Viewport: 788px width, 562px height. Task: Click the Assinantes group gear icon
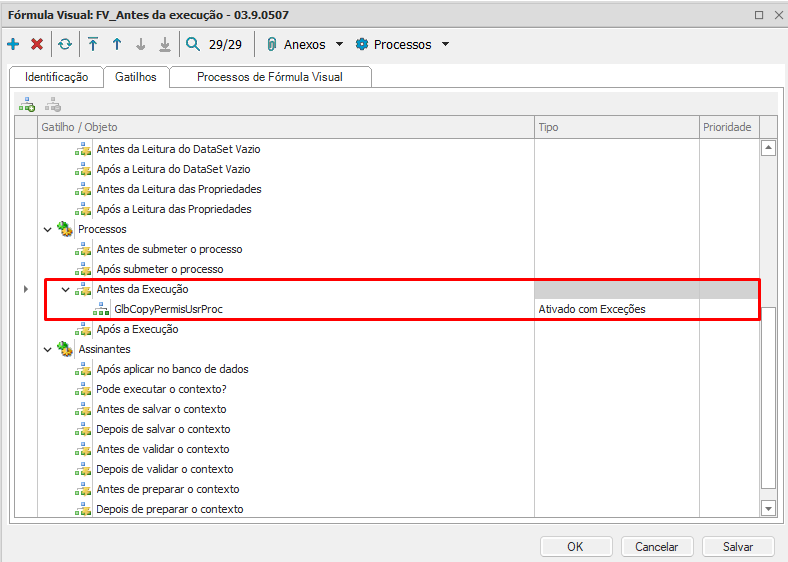(x=65, y=349)
